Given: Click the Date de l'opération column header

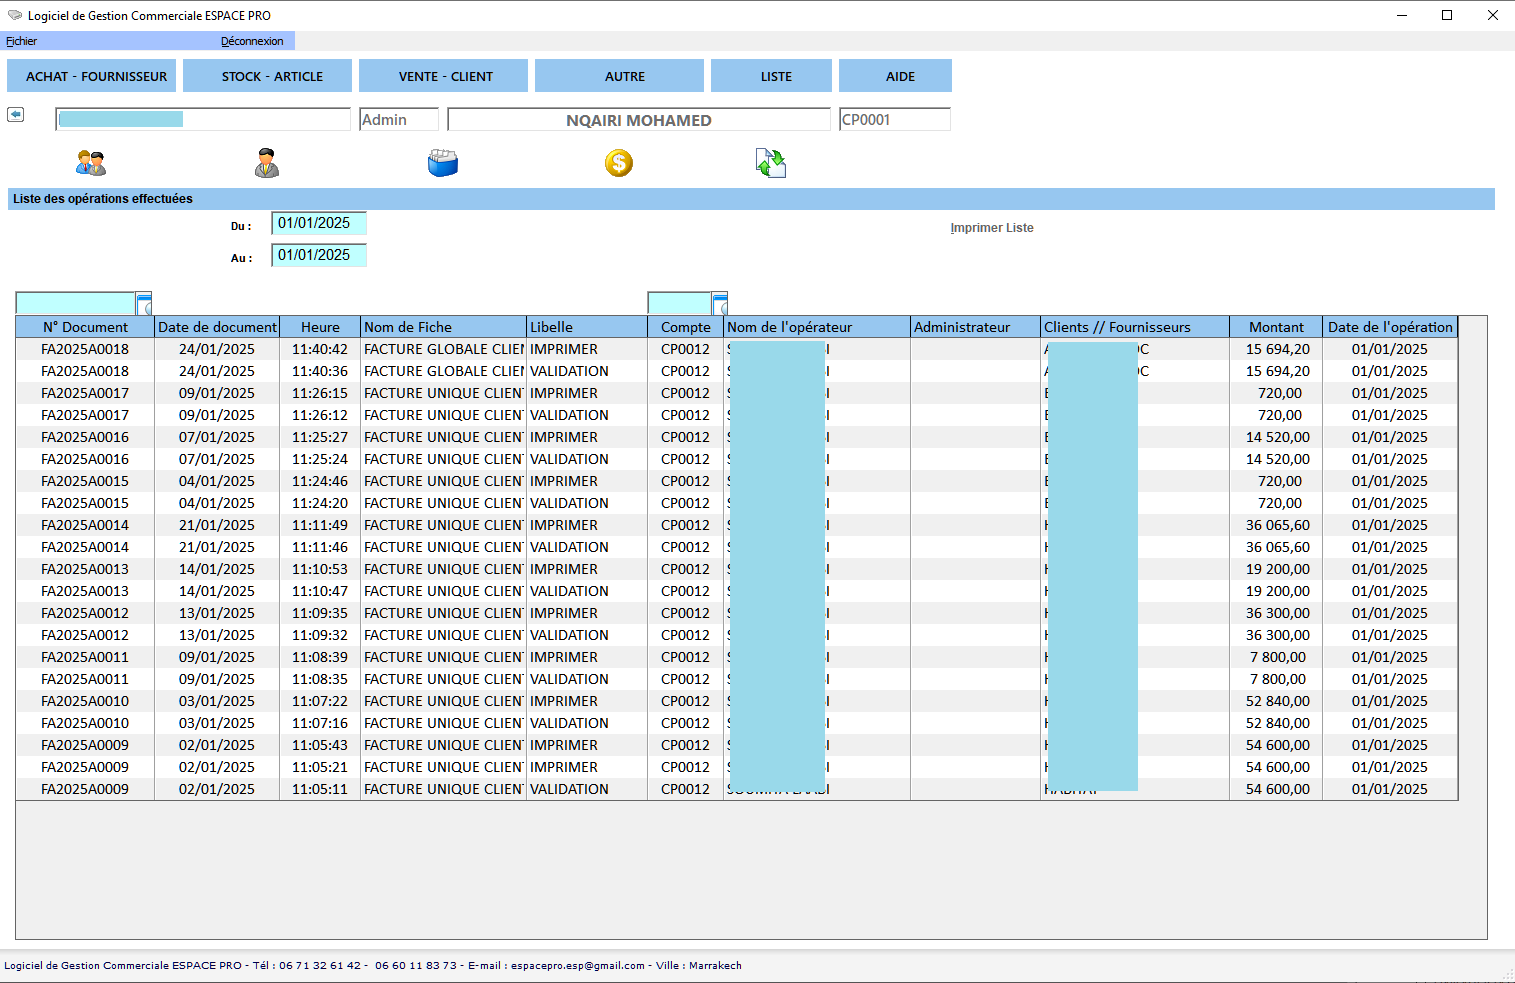Looking at the screenshot, I should coord(1390,327).
